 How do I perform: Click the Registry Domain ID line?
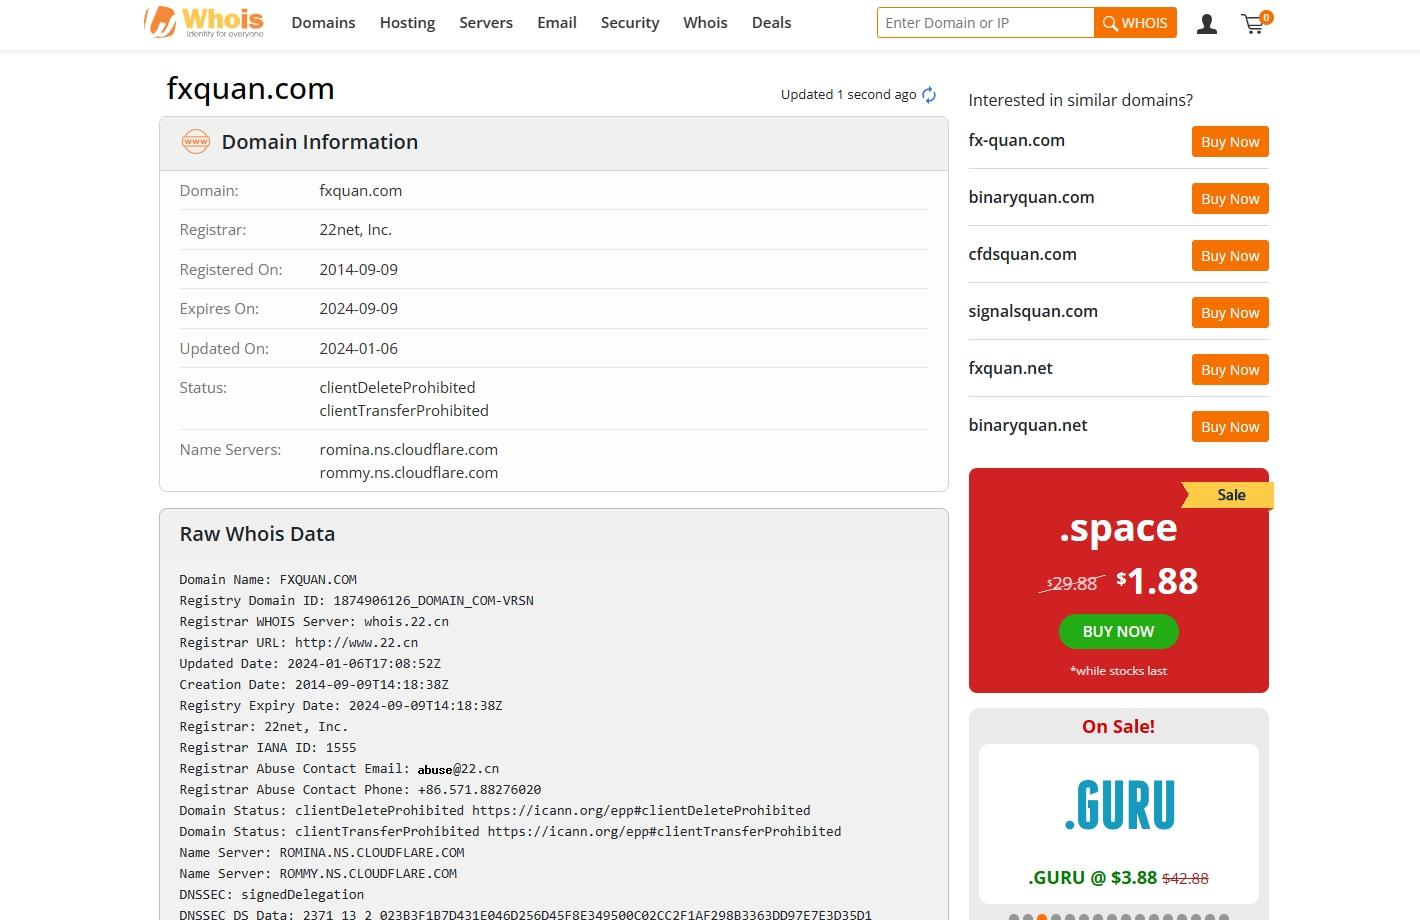pyautogui.click(x=356, y=601)
